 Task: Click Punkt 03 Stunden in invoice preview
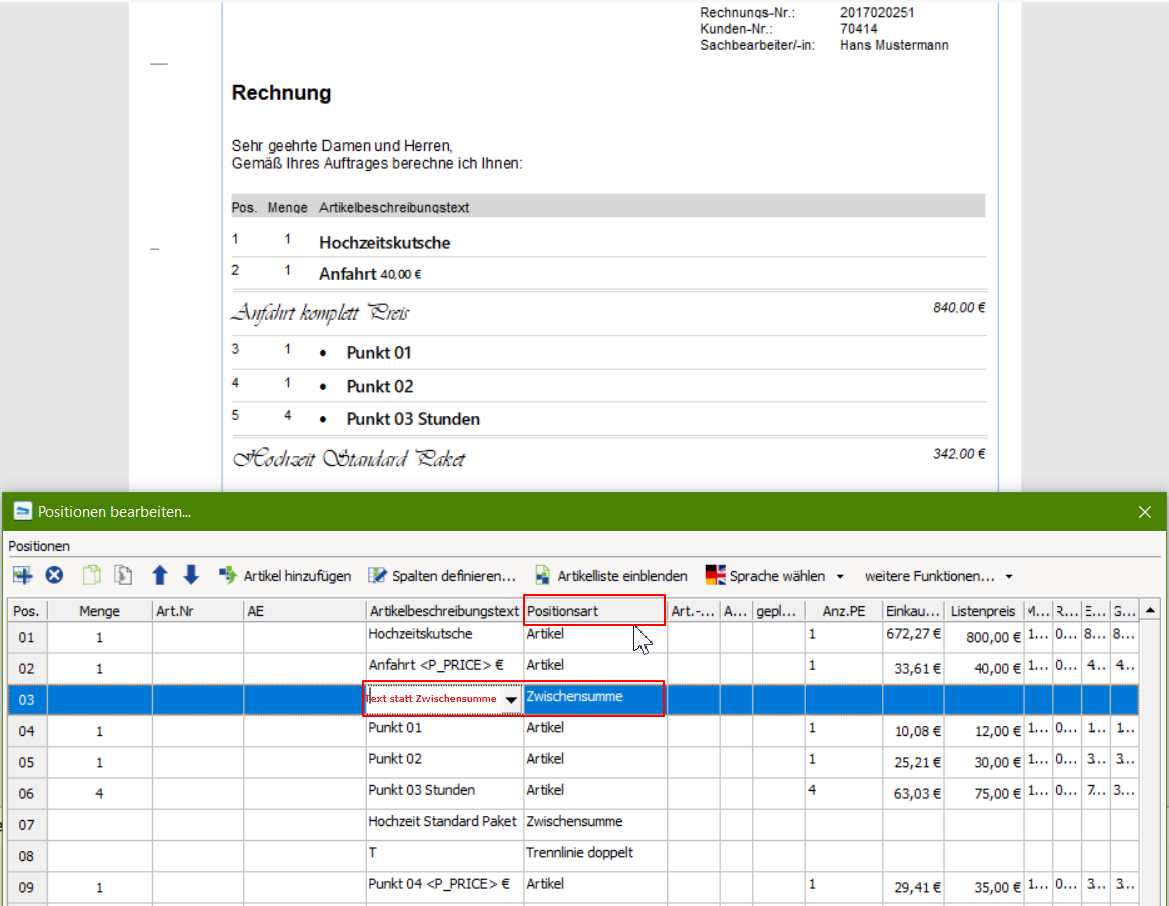point(413,419)
